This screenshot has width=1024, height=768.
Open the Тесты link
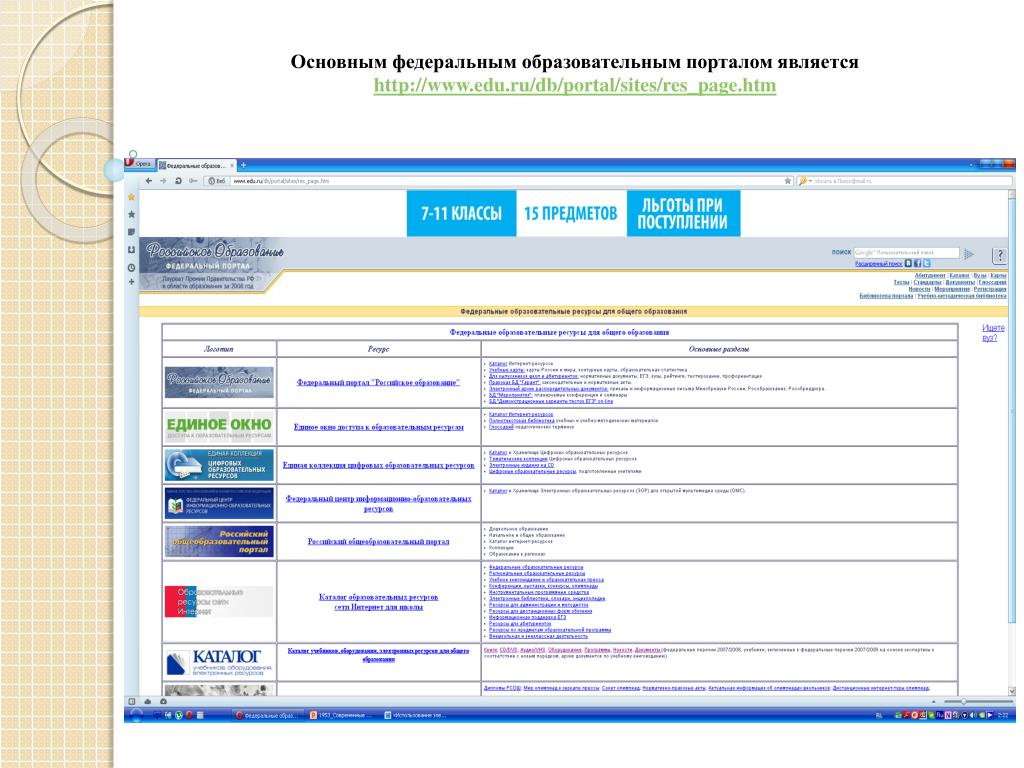(x=901, y=282)
